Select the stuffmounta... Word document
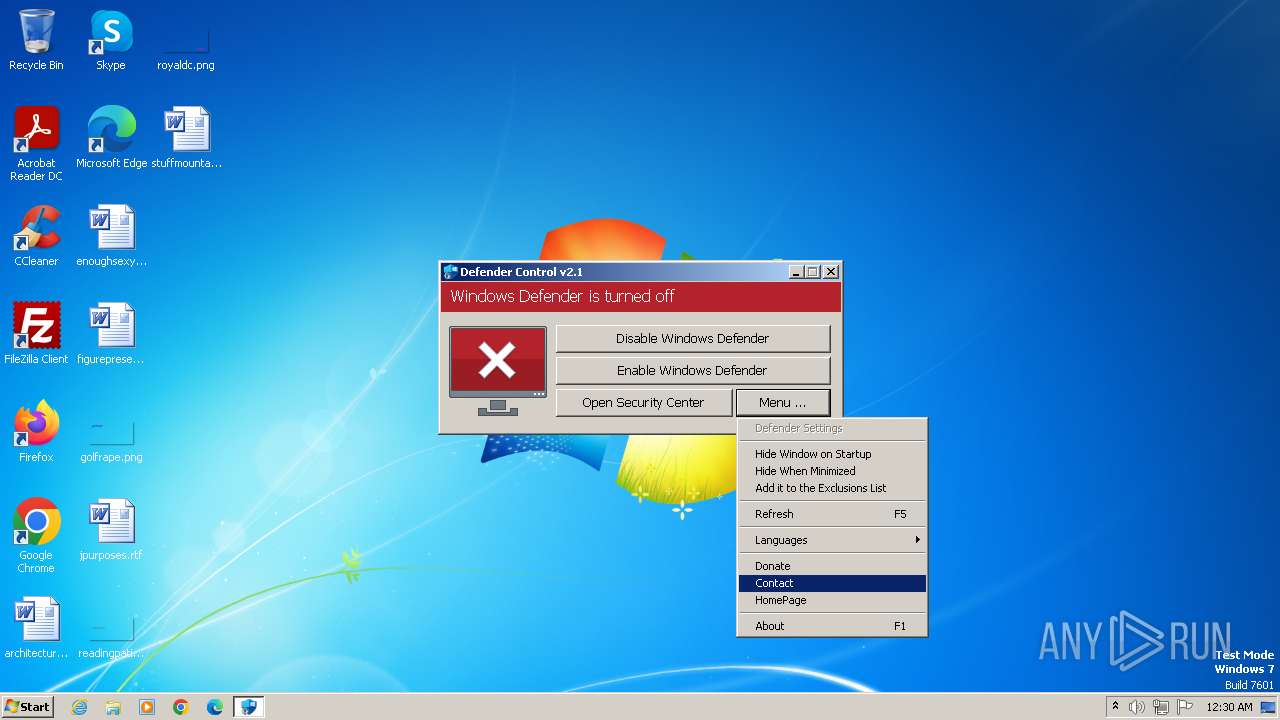Viewport: 1280px width, 720px height. click(186, 138)
